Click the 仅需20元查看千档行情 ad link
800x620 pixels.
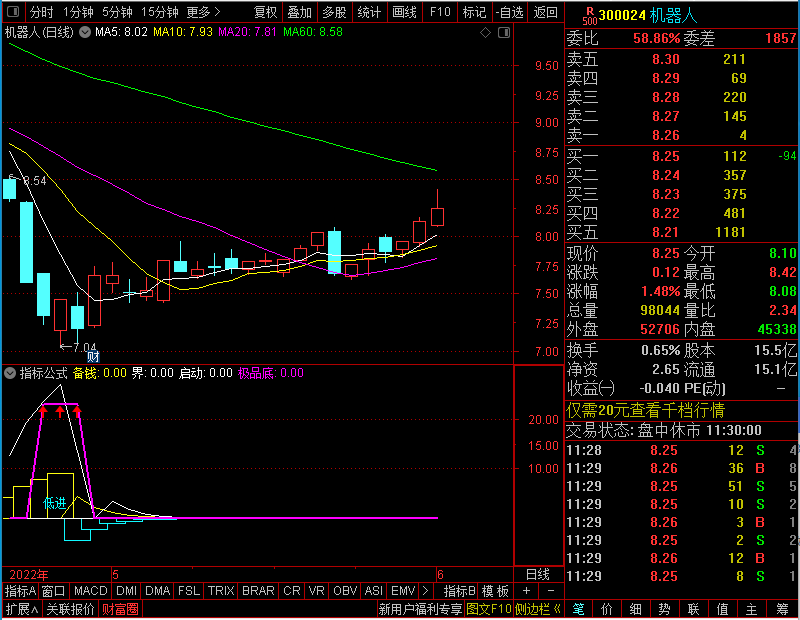click(x=645, y=410)
